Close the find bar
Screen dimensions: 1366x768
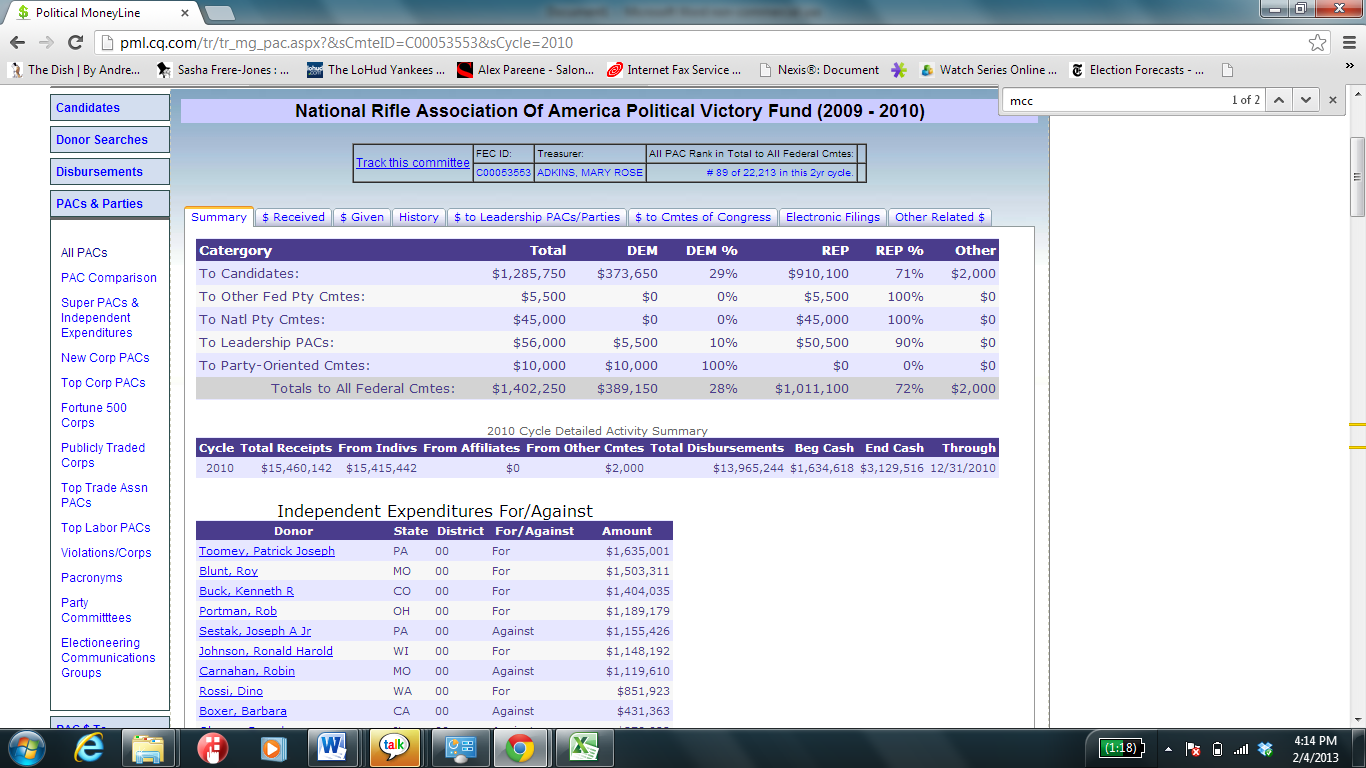point(1333,100)
